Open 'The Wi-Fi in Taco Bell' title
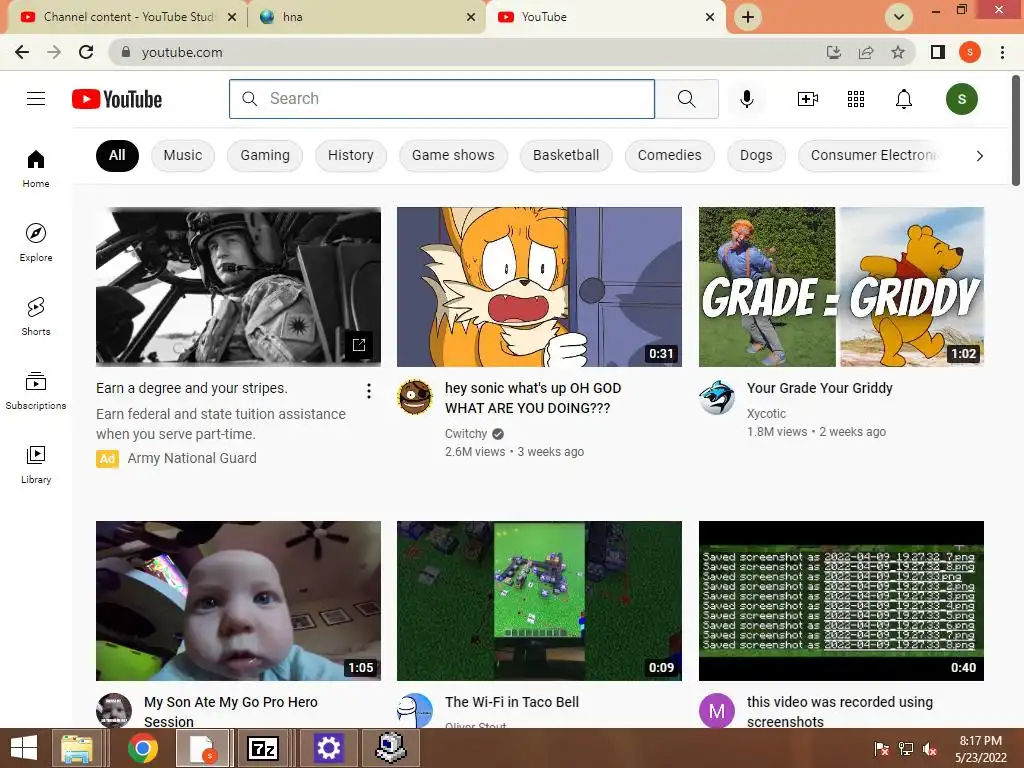The image size is (1024, 768). click(x=512, y=702)
